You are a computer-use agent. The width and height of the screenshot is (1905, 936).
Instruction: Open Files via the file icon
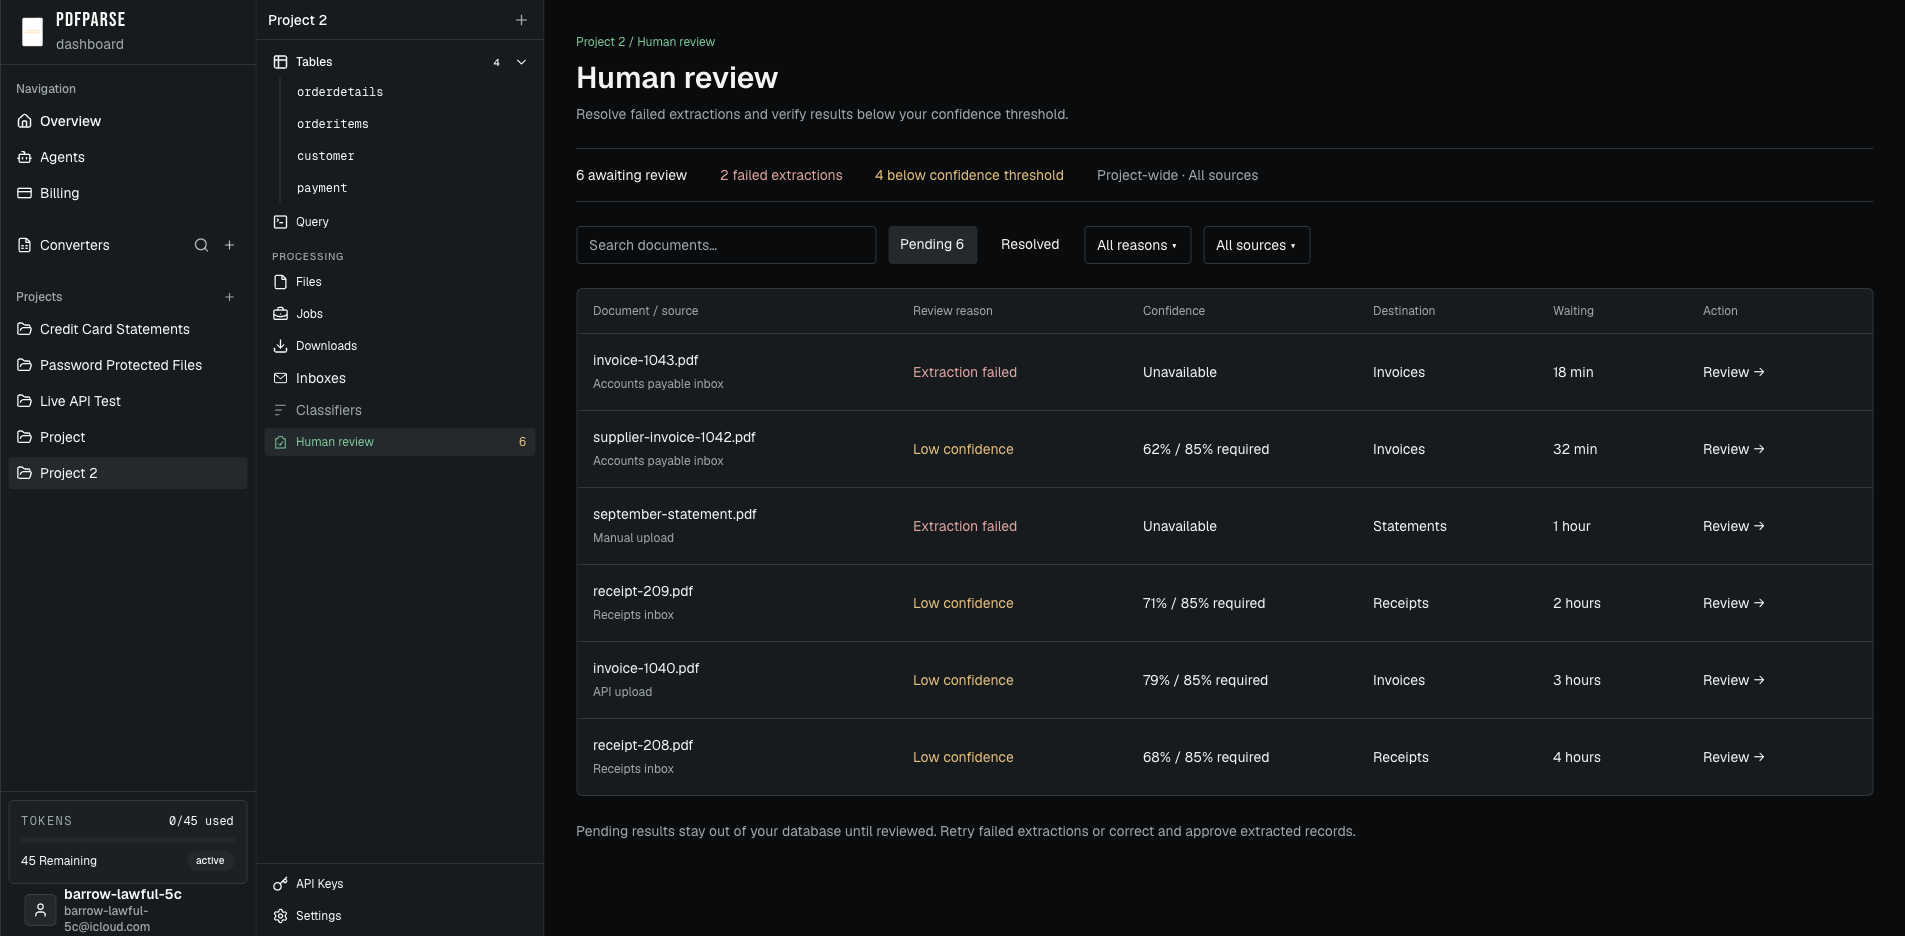click(281, 282)
